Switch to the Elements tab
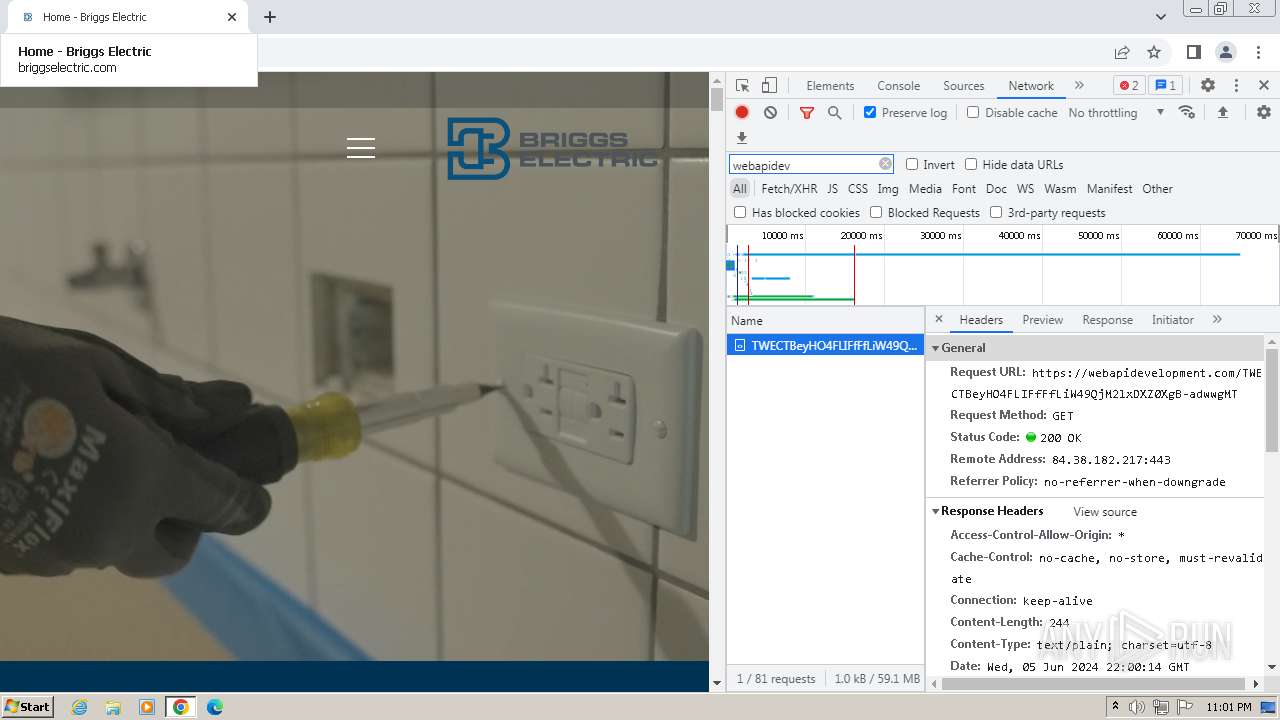This screenshot has height=720, width=1280. pos(830,86)
